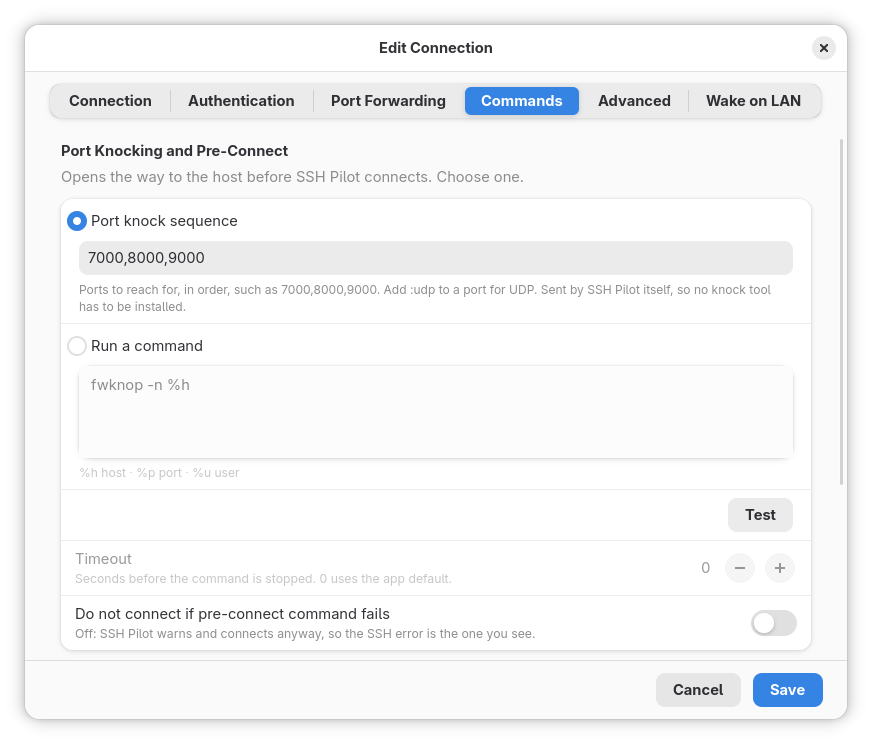Click the 'Port Knocking and Pre-Connect' heading
The width and height of the screenshot is (872, 744).
click(174, 151)
